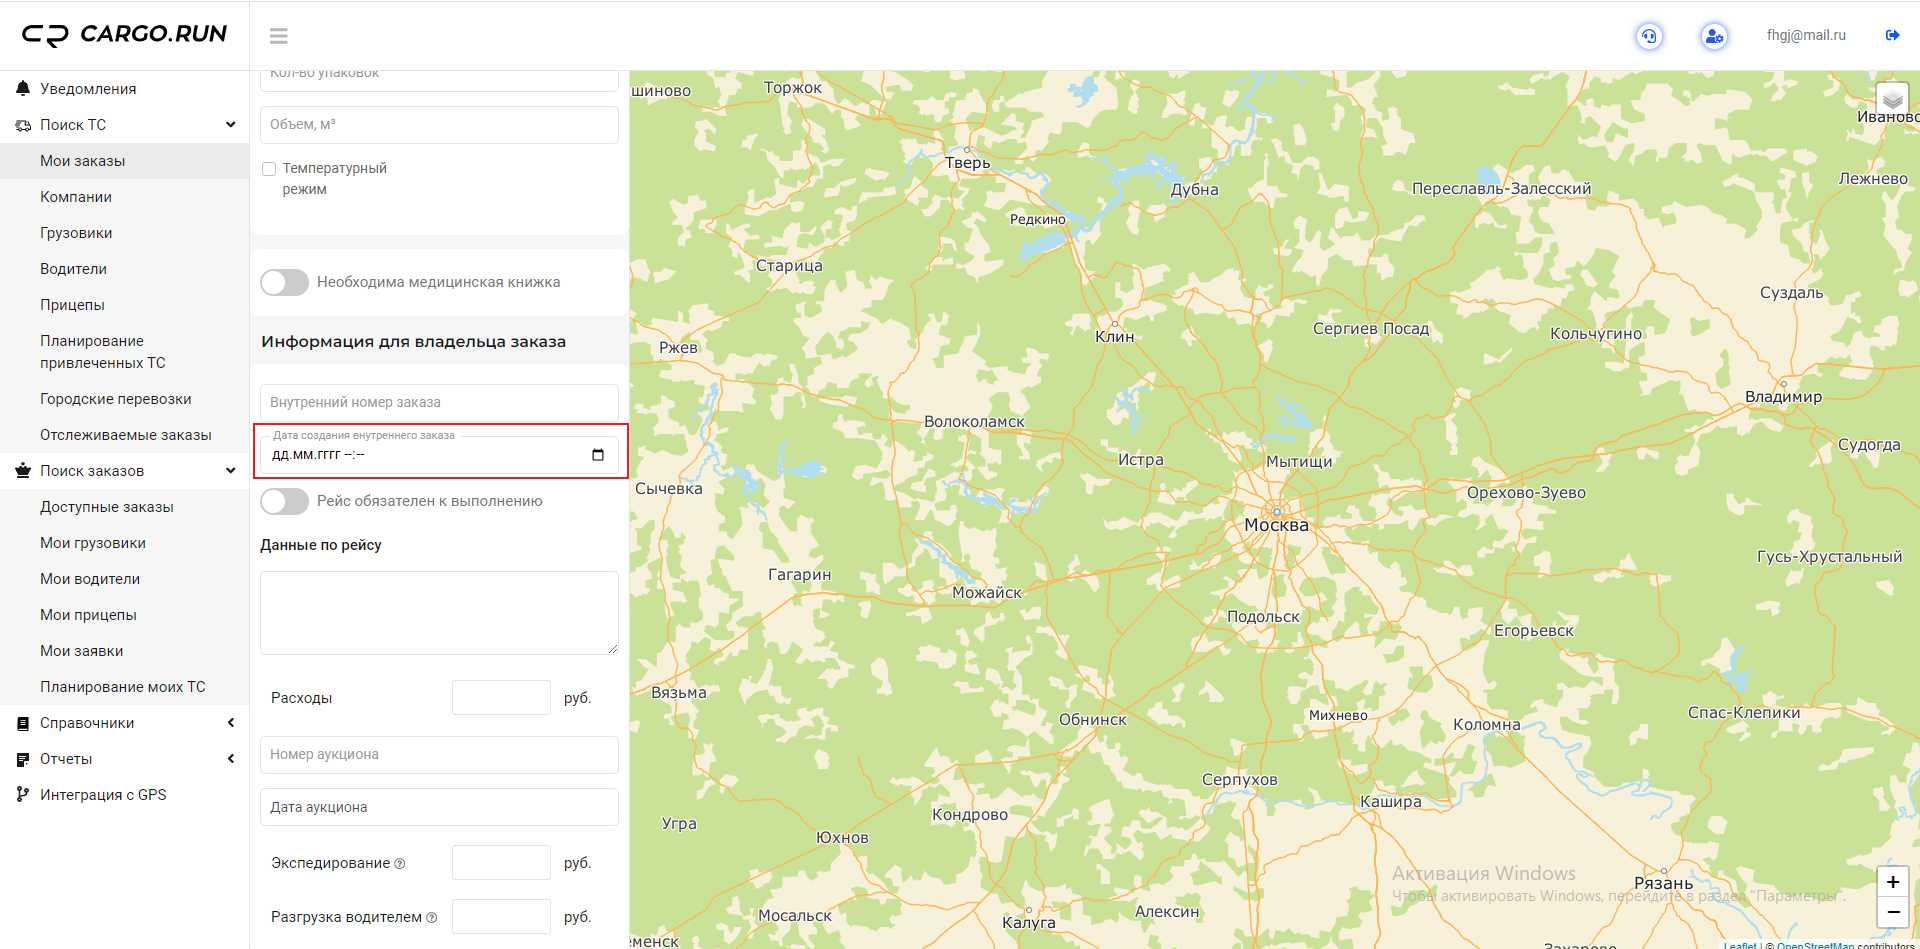Enable Температурный режим checkbox
This screenshot has height=949, width=1920.
[x=269, y=169]
